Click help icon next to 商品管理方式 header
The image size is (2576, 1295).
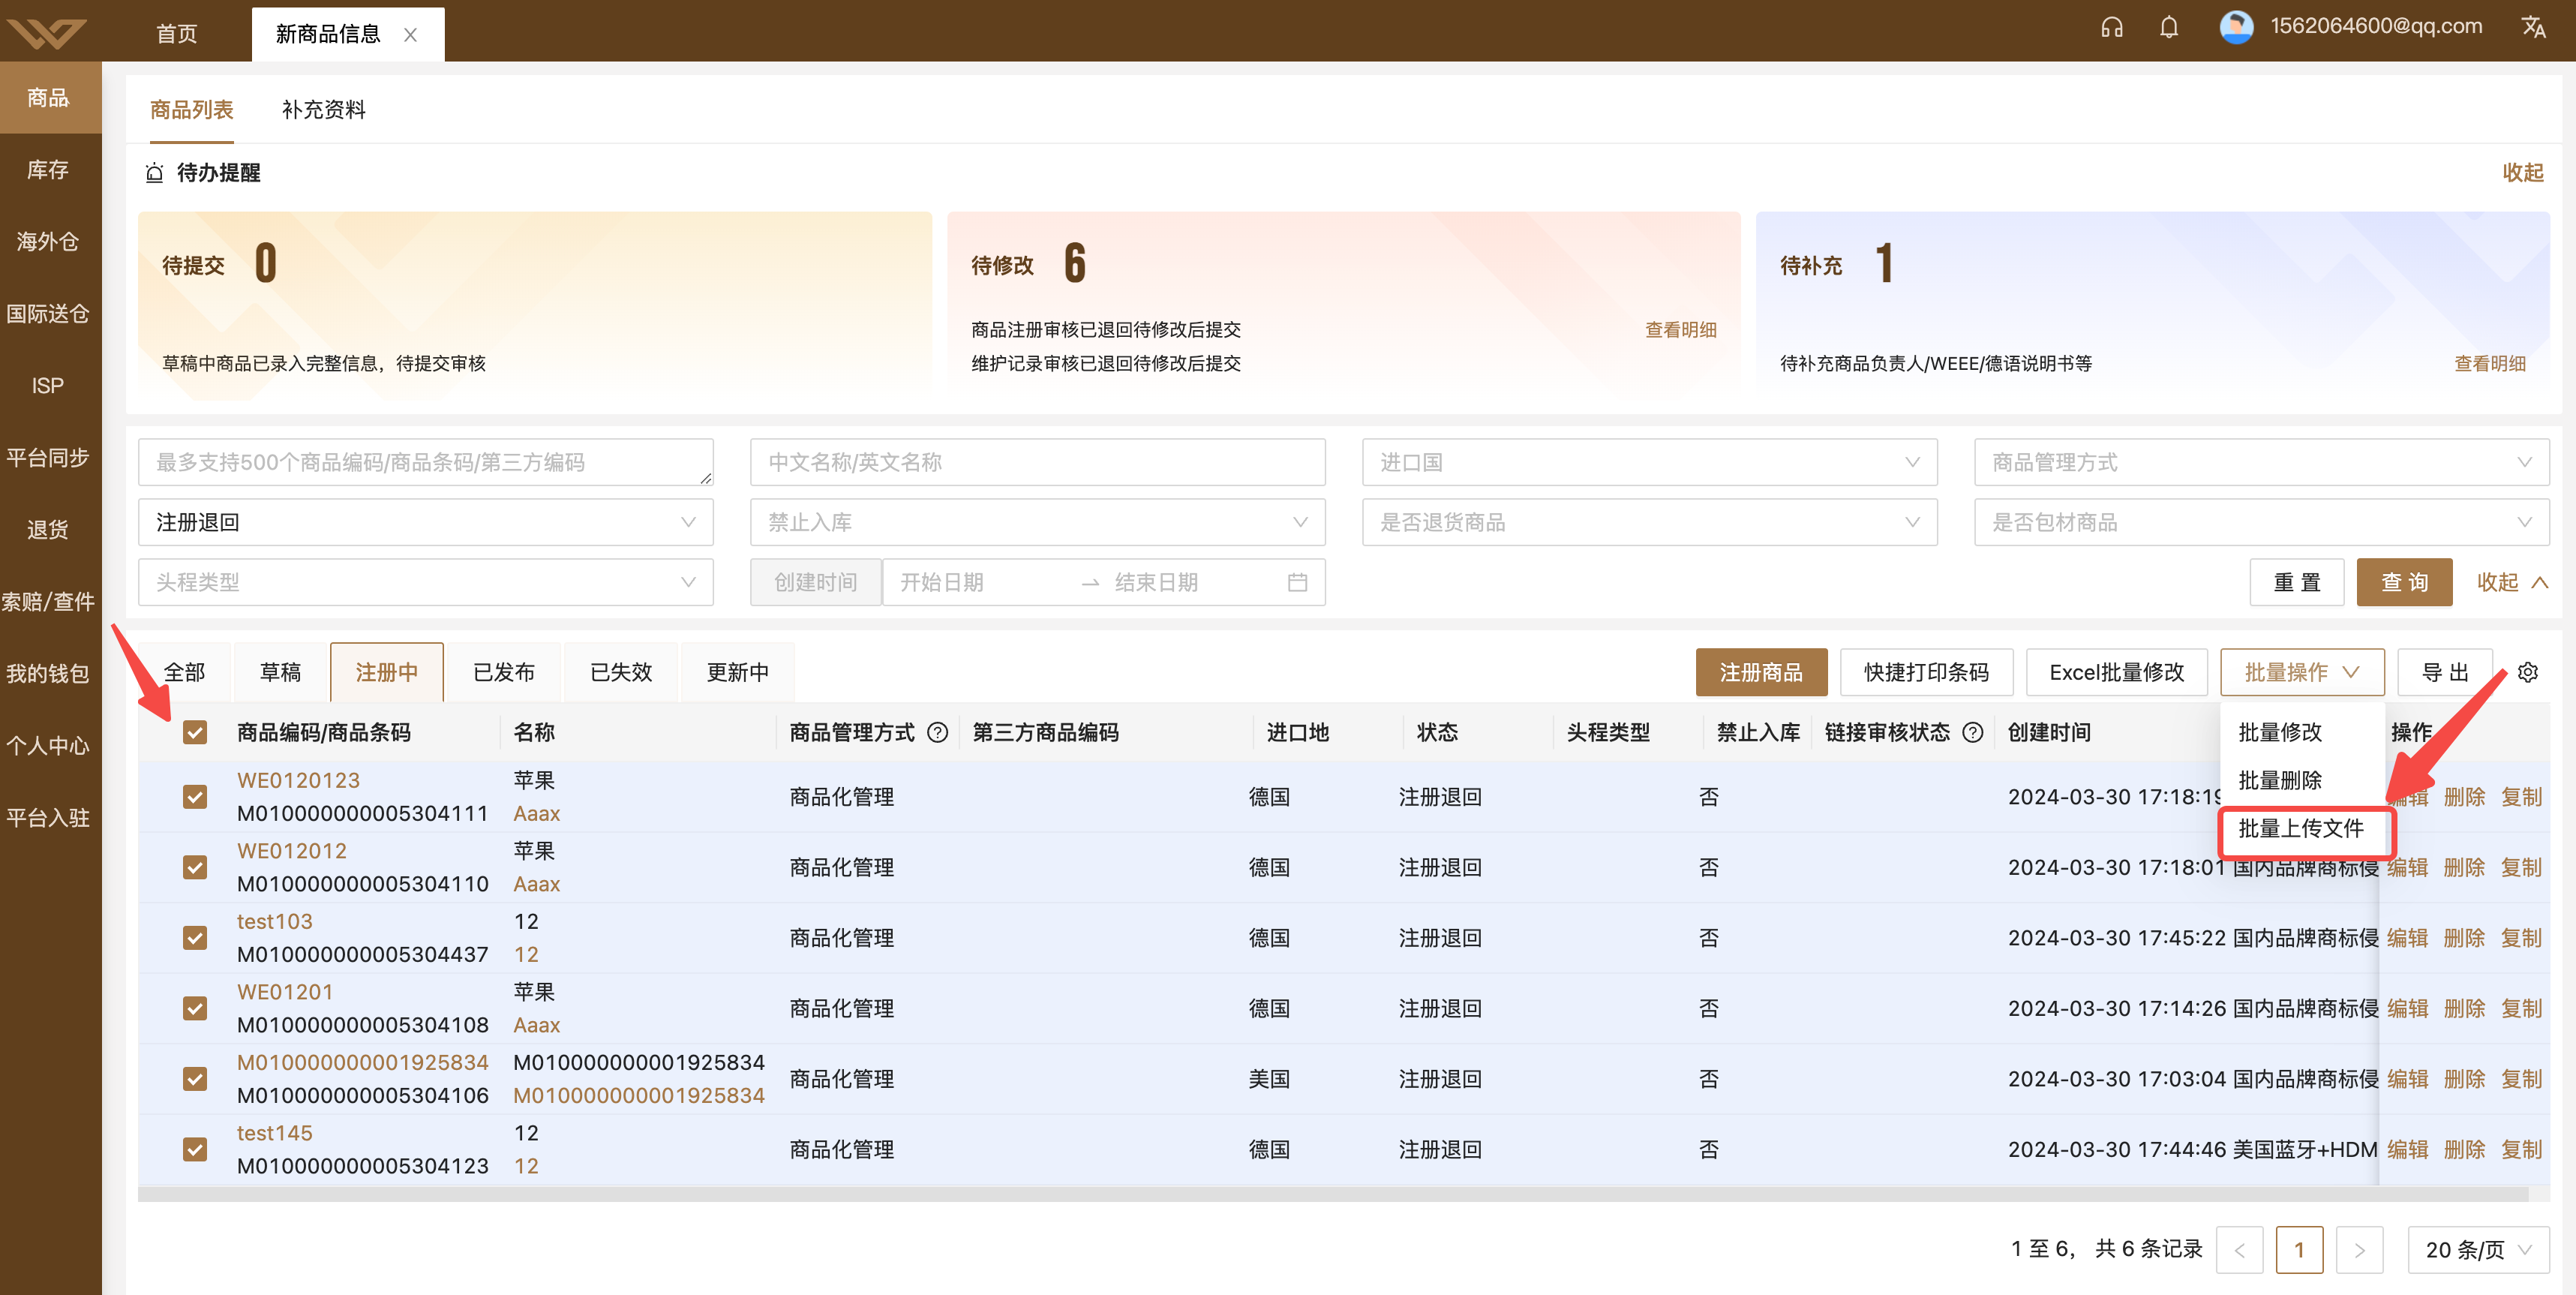pos(937,732)
